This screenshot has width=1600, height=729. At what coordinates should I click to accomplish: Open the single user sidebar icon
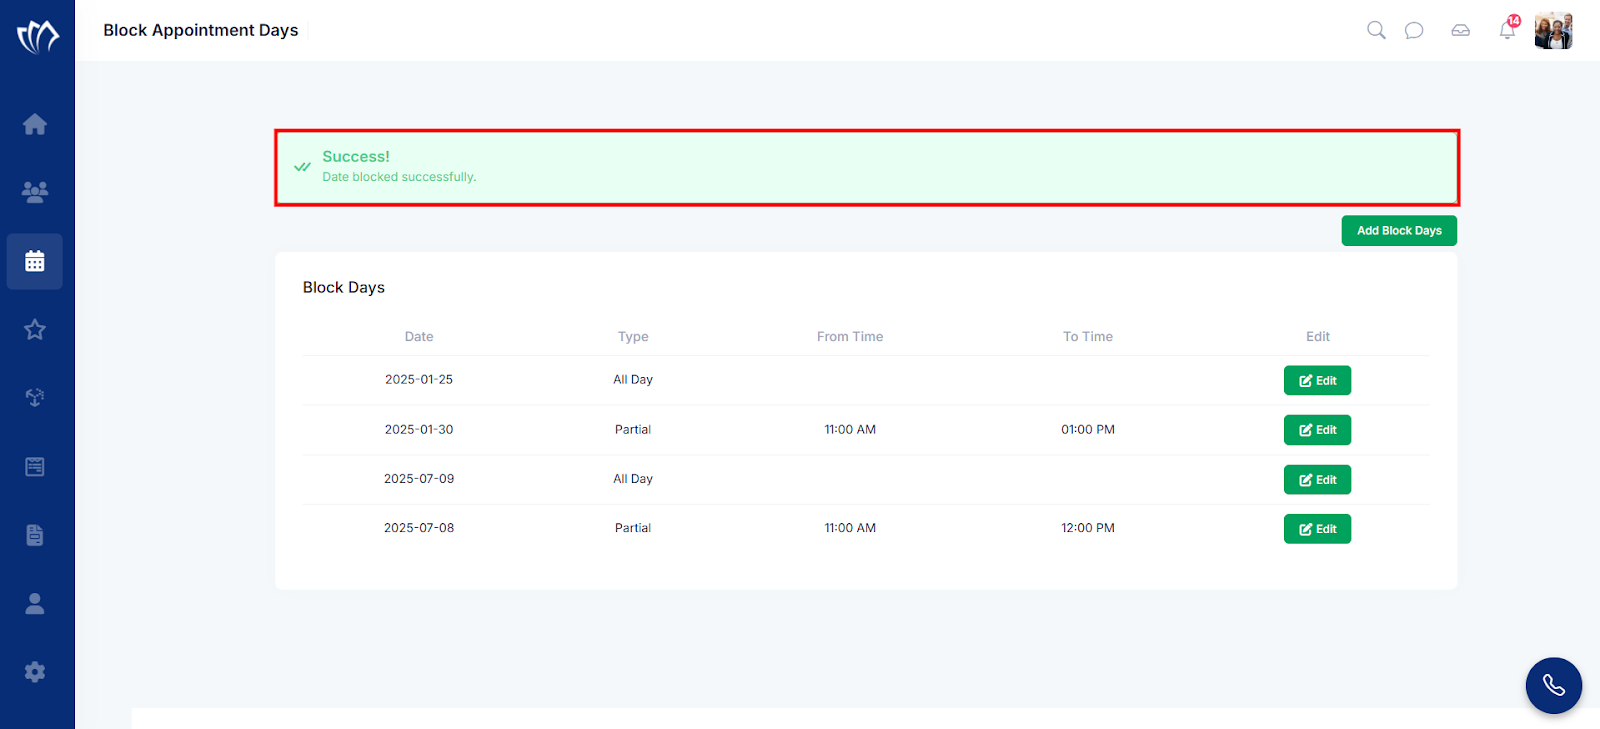(x=35, y=603)
